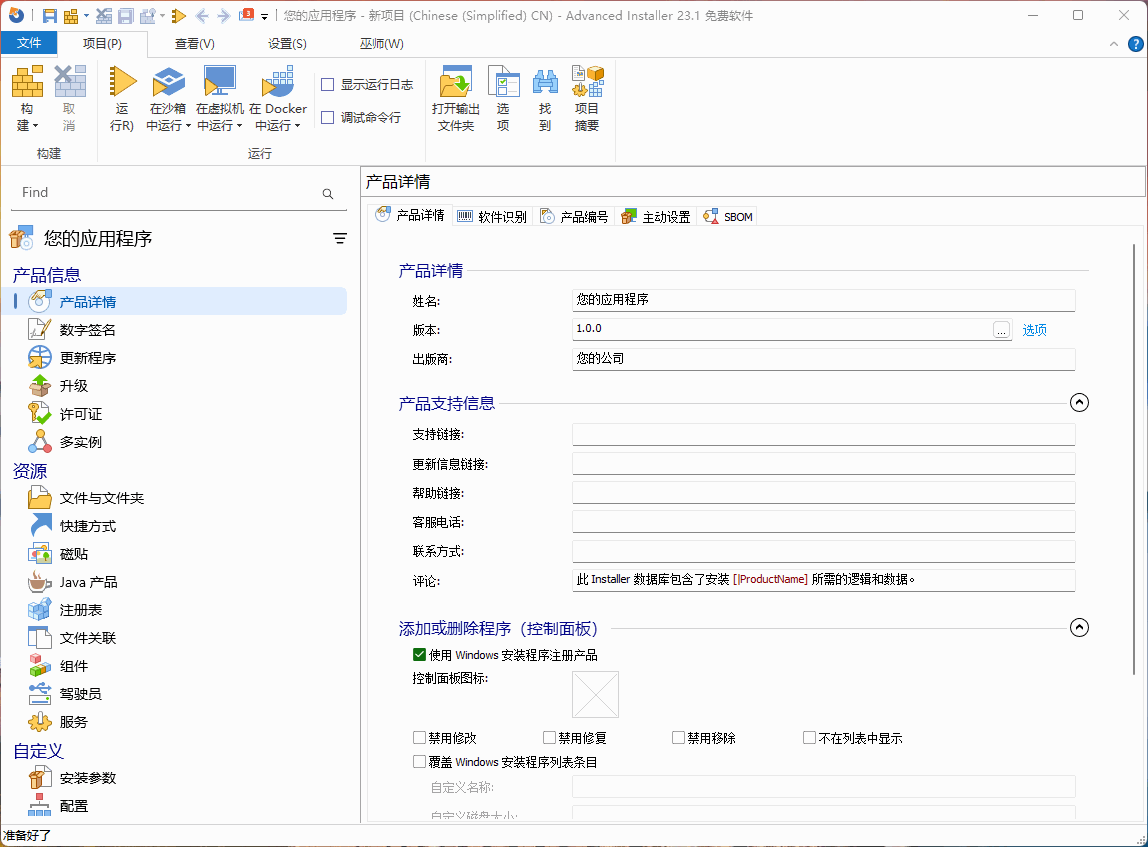Screen dimensions: 1148x847
Task: Open the 取消 dropdown arrow
Action: pyautogui.click(x=69, y=123)
